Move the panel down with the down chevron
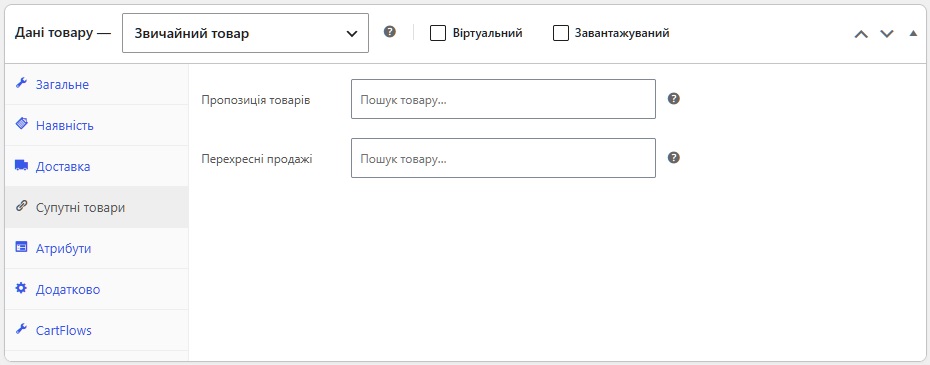Image resolution: width=930 pixels, height=365 pixels. [887, 34]
